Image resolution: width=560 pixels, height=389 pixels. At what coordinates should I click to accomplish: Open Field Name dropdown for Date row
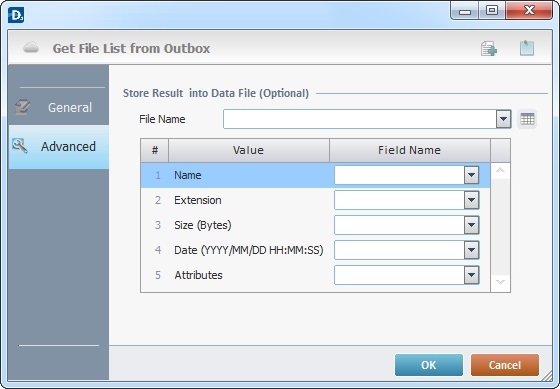pyautogui.click(x=471, y=250)
